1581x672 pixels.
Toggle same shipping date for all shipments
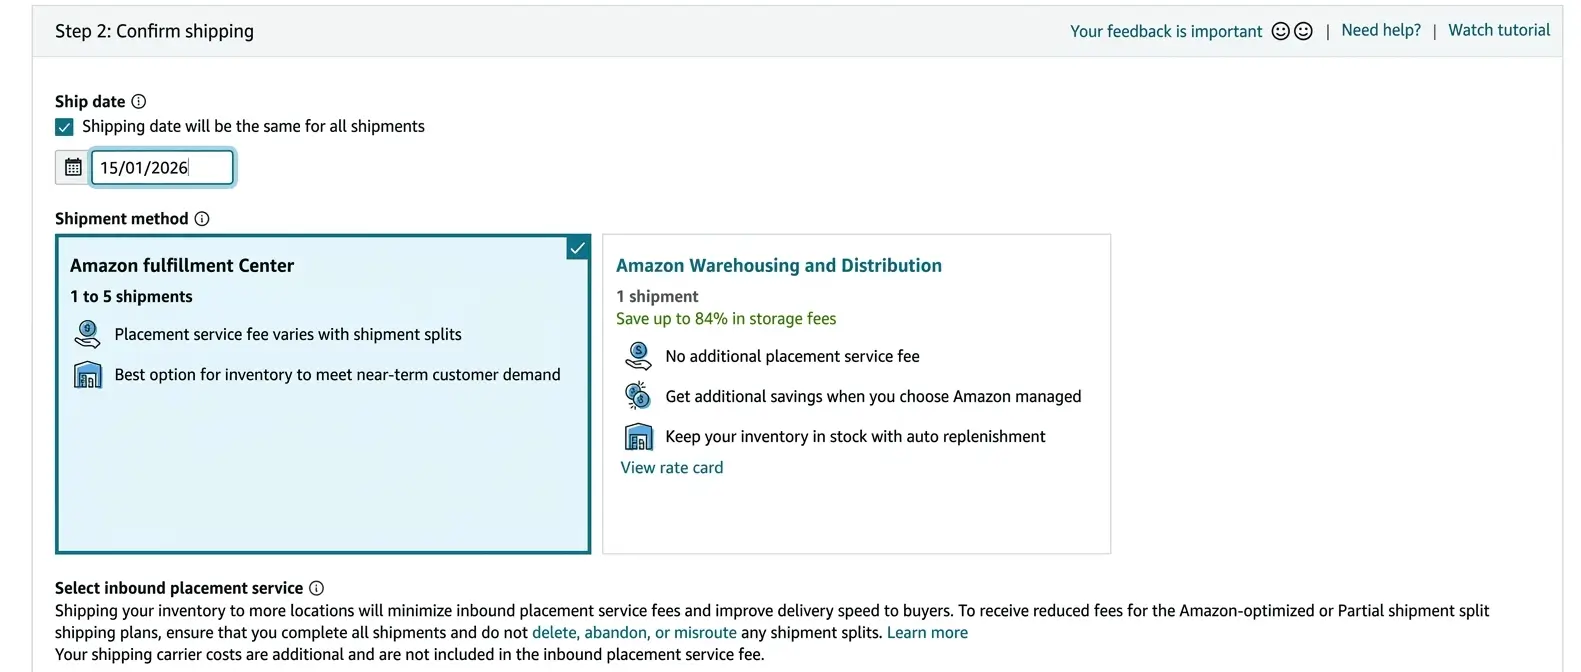coord(64,127)
